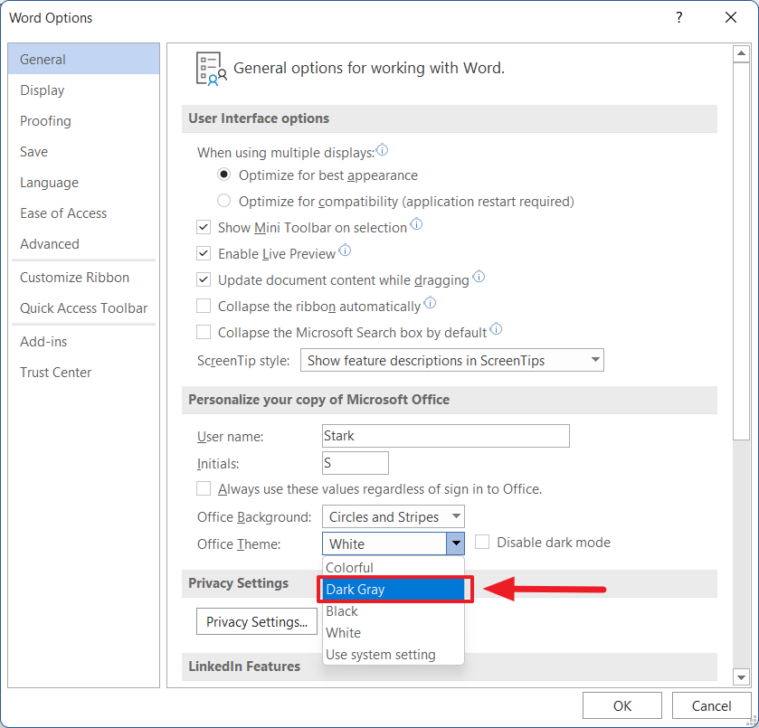Click info icon next to Show Mini Toolbar
759x728 pixels.
[x=416, y=225]
